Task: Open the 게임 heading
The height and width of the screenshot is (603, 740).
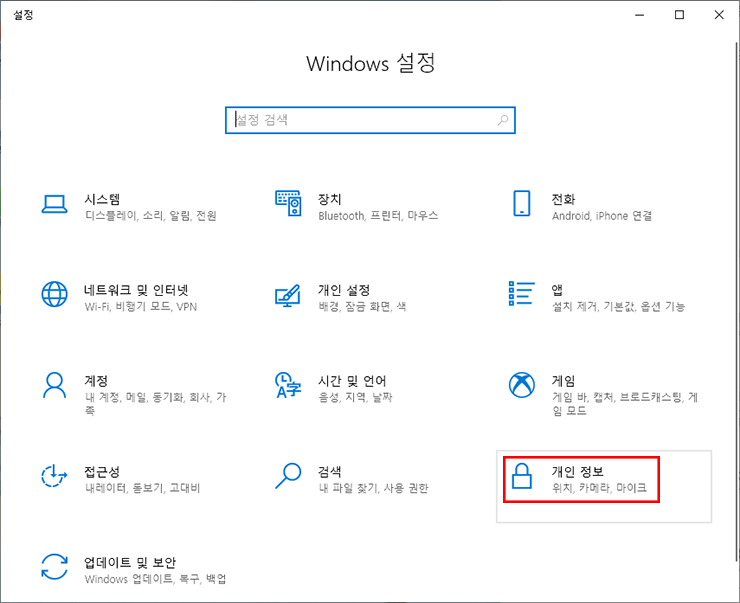Action: point(563,380)
